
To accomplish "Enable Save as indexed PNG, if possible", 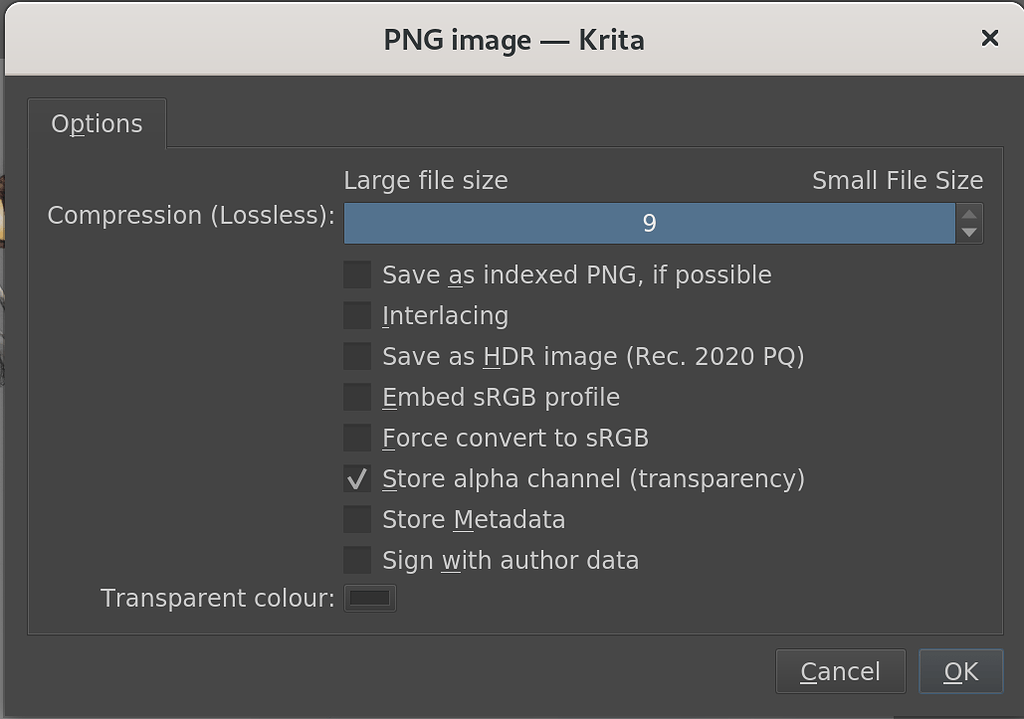I will point(357,274).
